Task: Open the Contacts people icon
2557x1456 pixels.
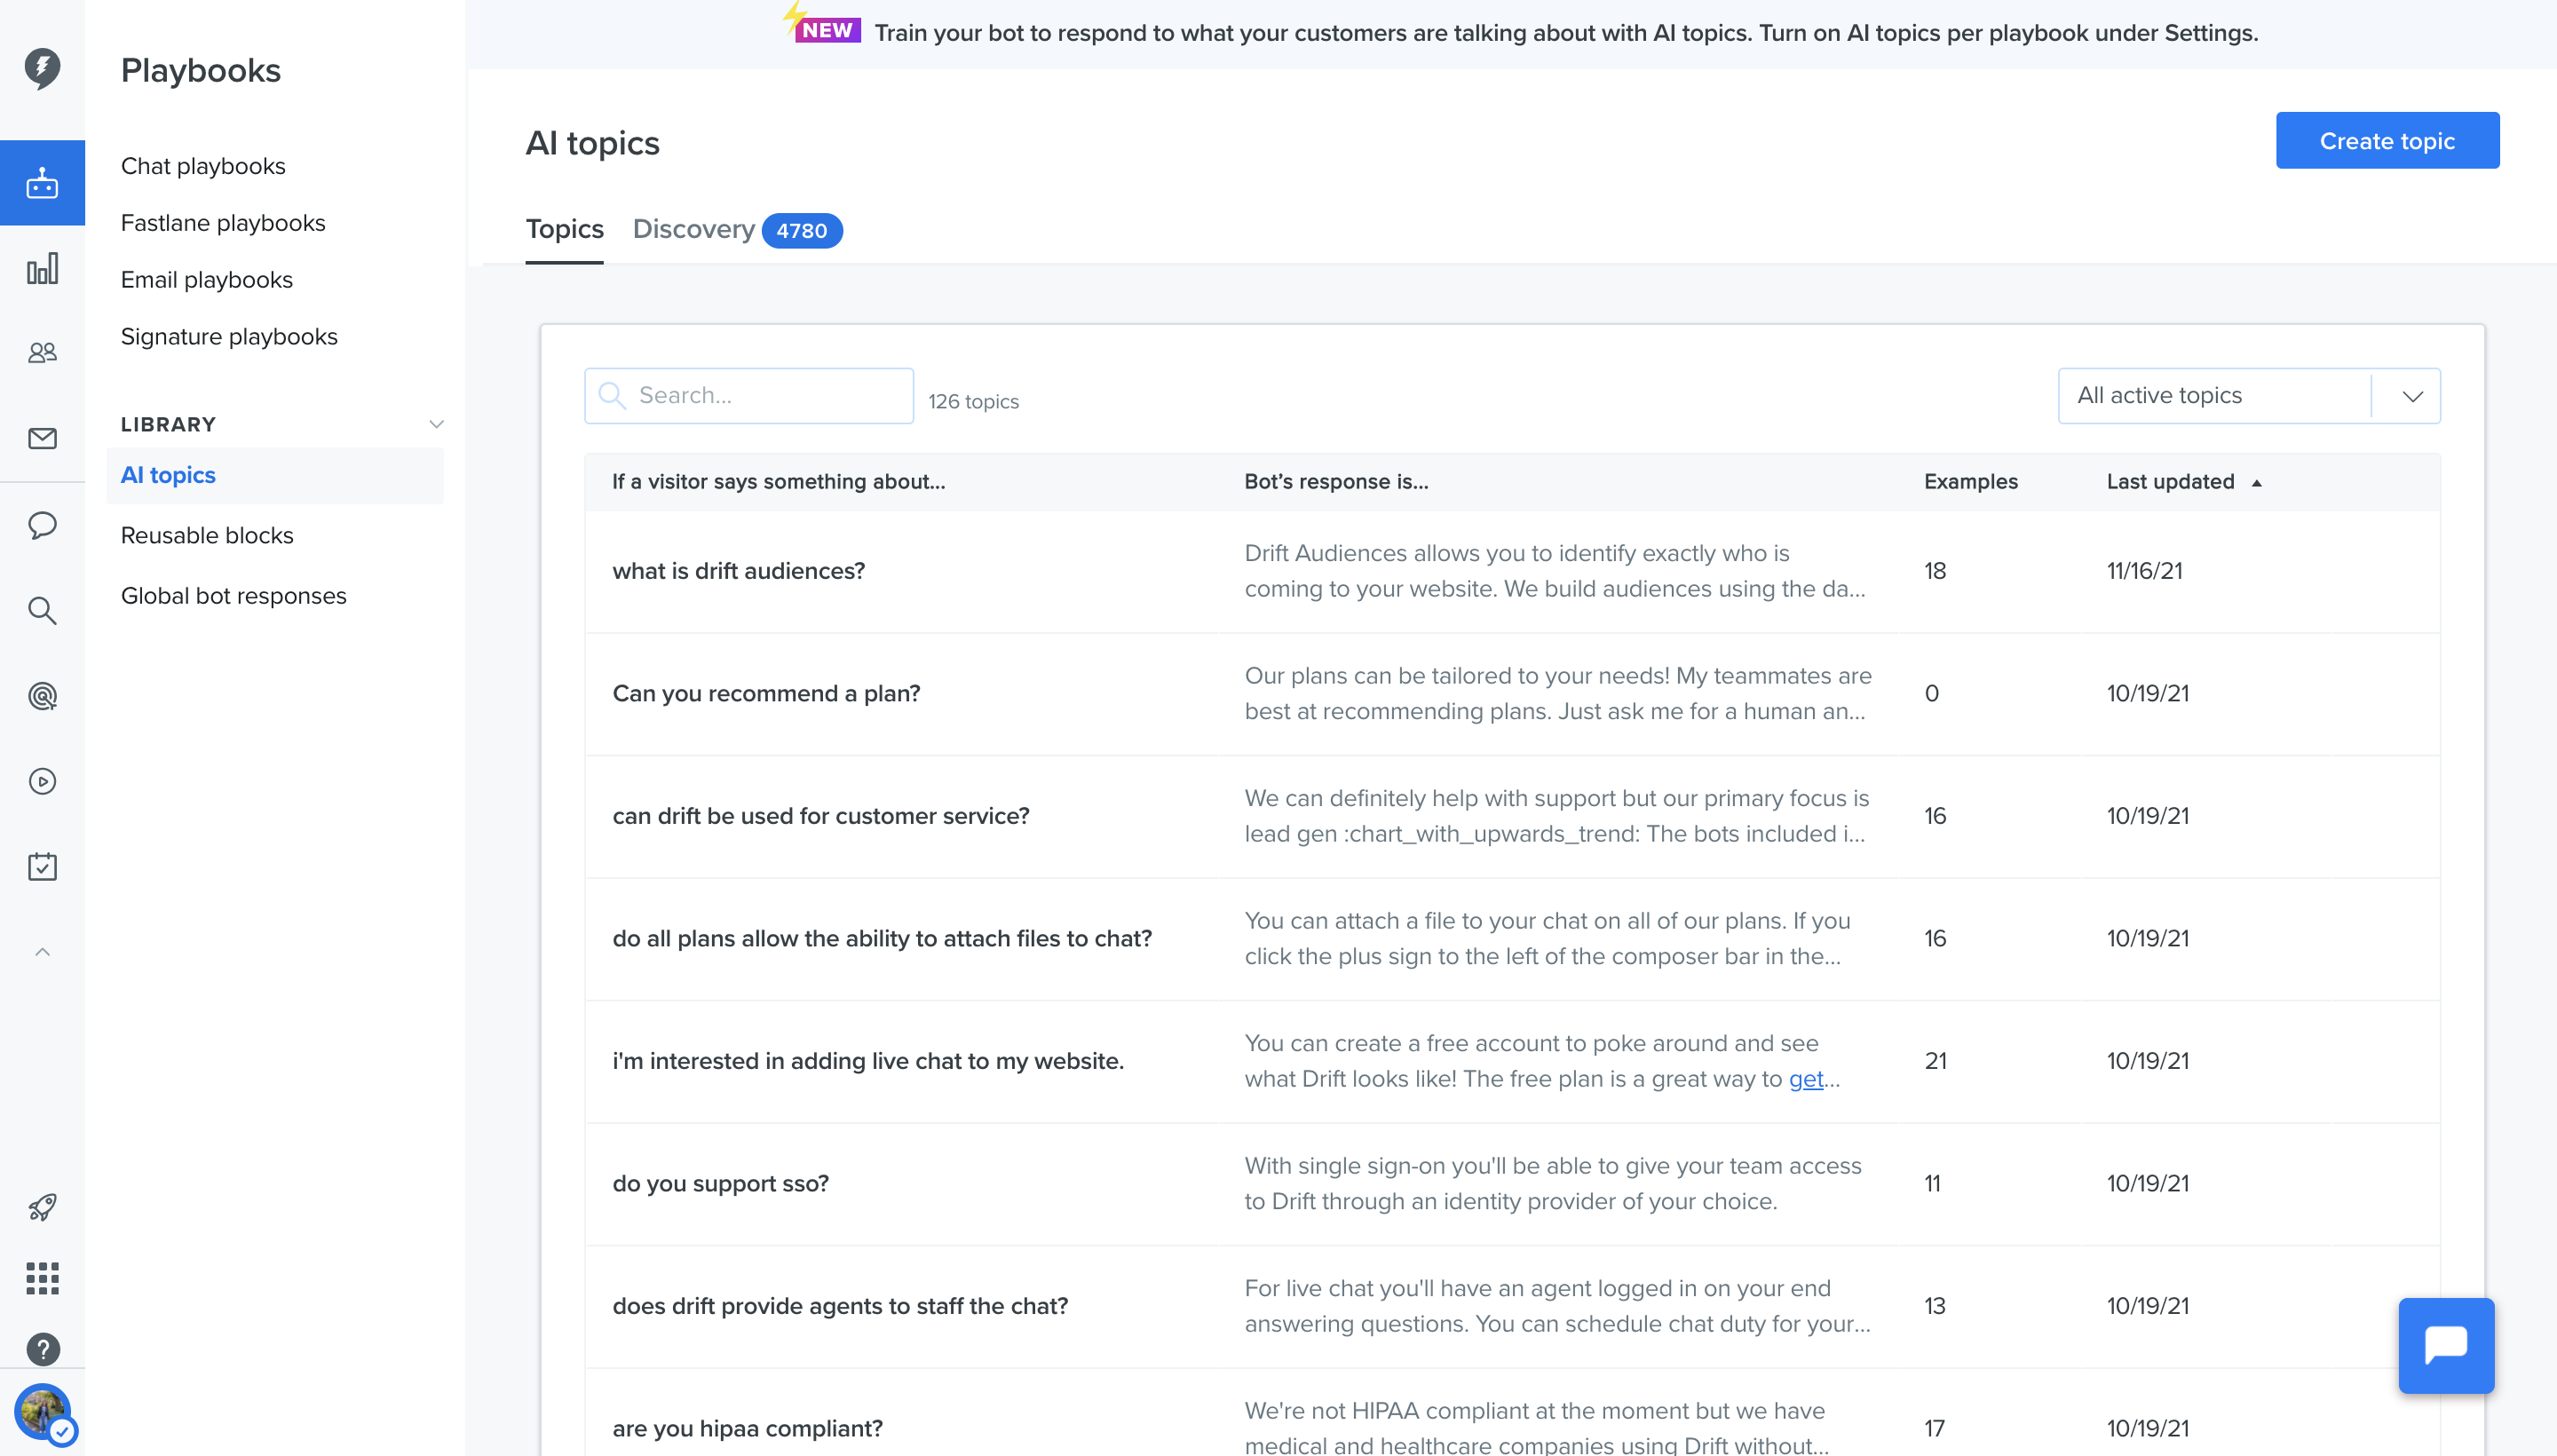Action: 42,353
